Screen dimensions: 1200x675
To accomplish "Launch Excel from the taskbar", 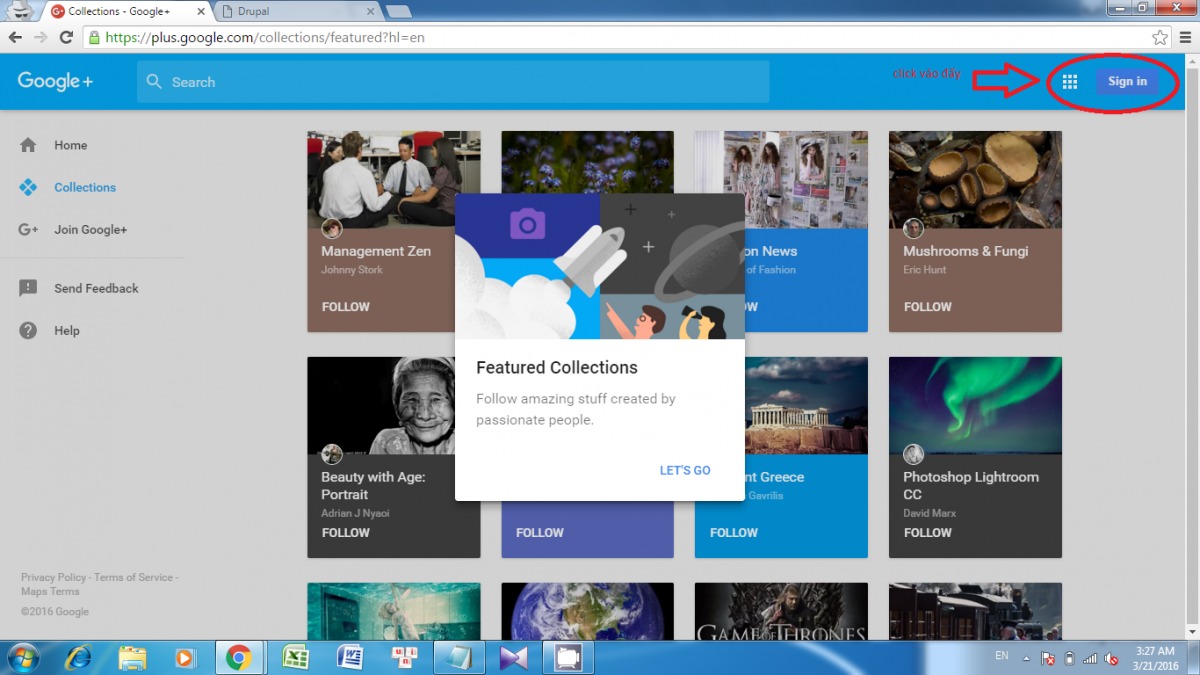I will [x=294, y=657].
